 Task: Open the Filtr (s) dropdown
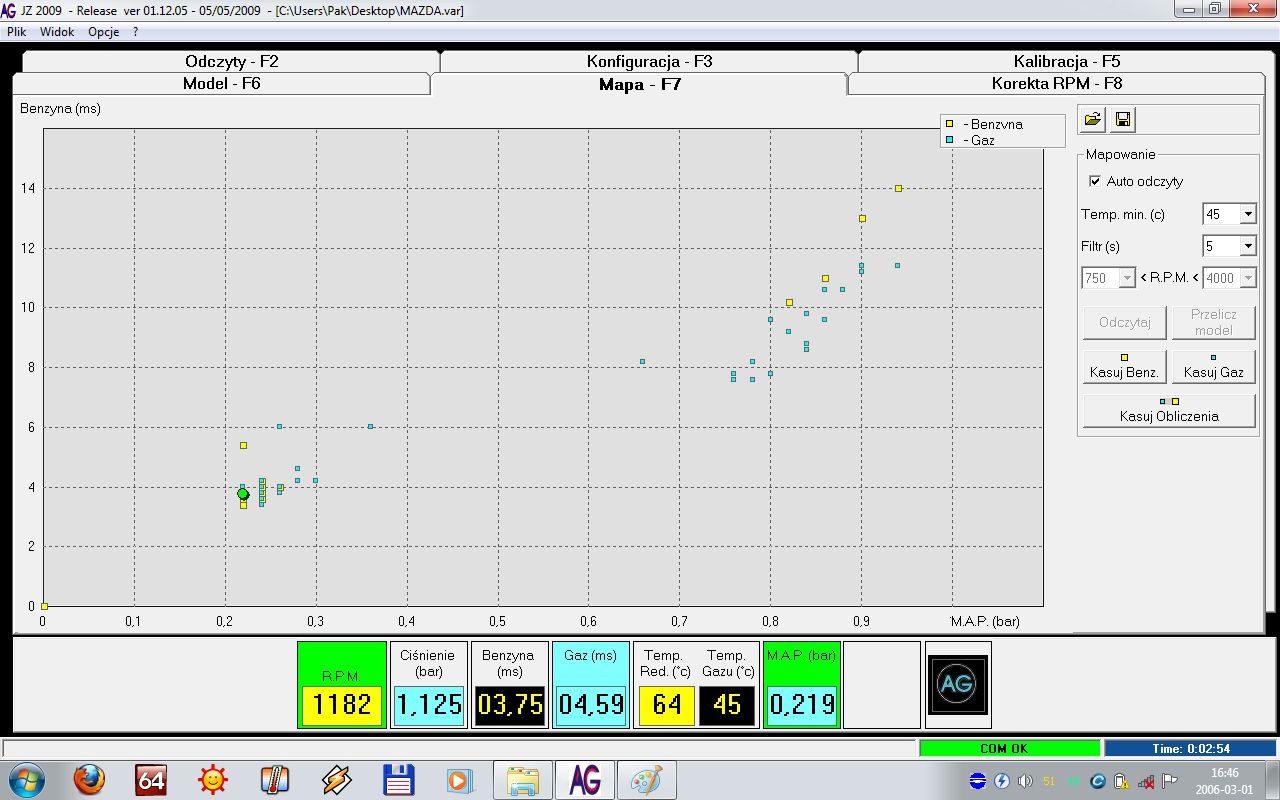coord(1247,246)
